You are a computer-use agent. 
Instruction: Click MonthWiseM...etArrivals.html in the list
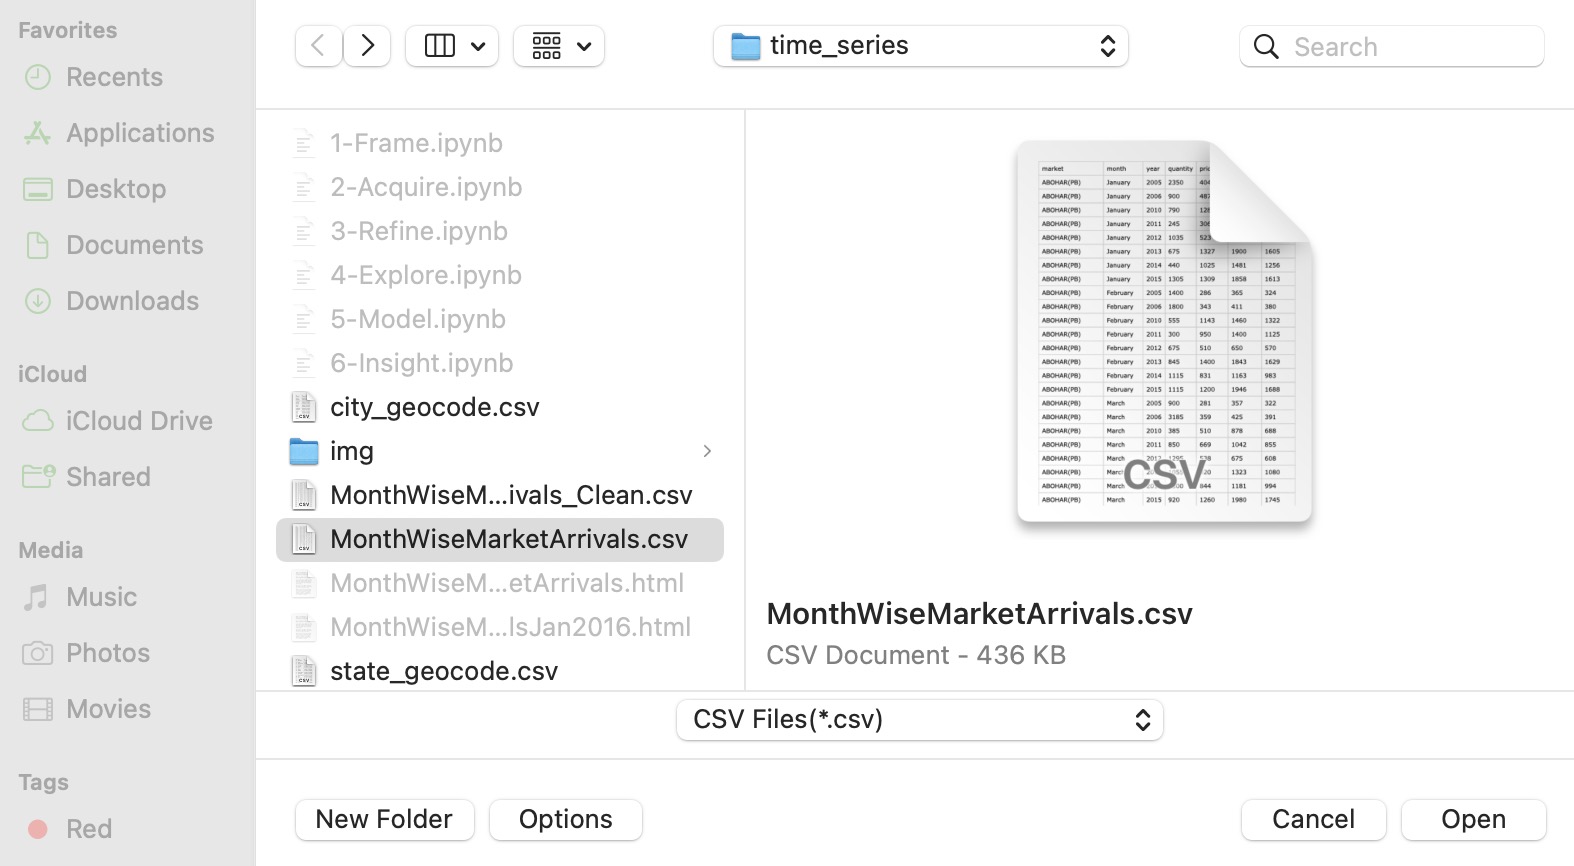point(507,583)
